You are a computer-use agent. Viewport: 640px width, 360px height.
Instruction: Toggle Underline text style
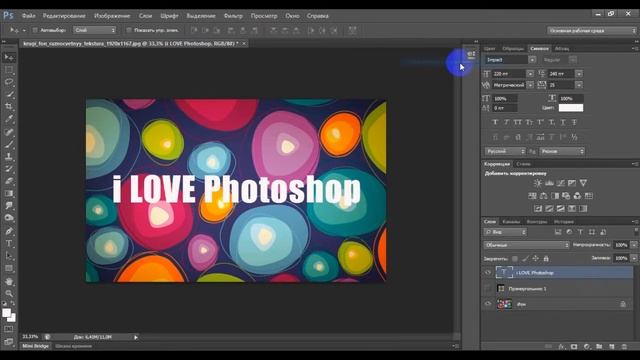563,122
